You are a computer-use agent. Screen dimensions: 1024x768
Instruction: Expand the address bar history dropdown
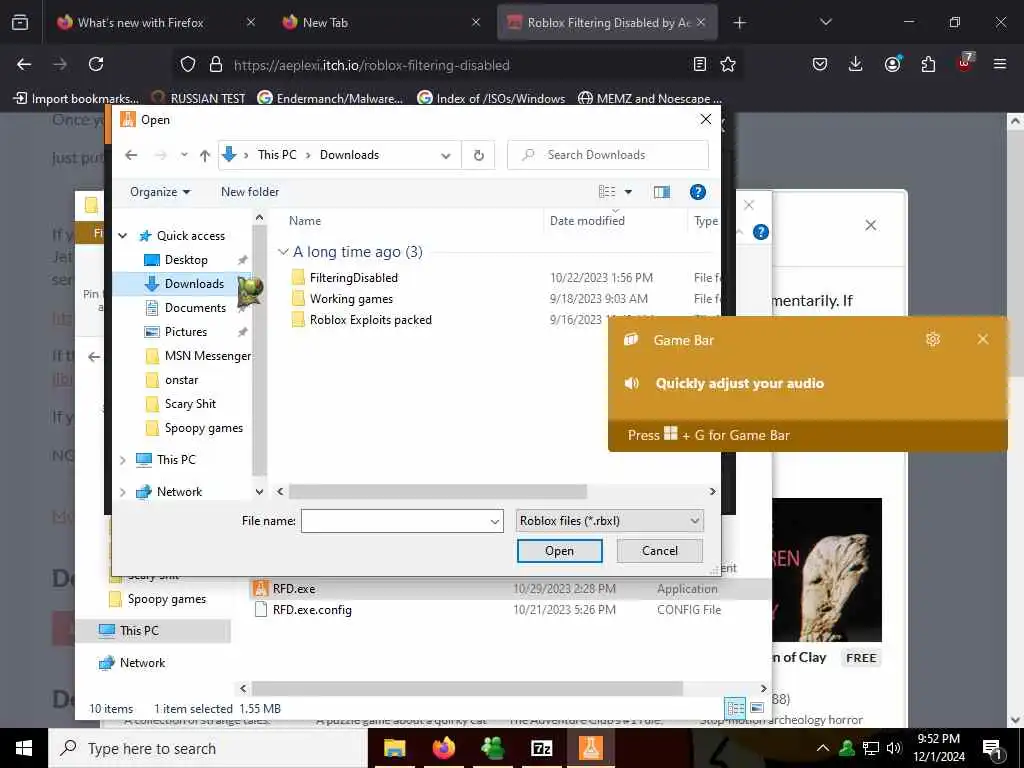445,155
